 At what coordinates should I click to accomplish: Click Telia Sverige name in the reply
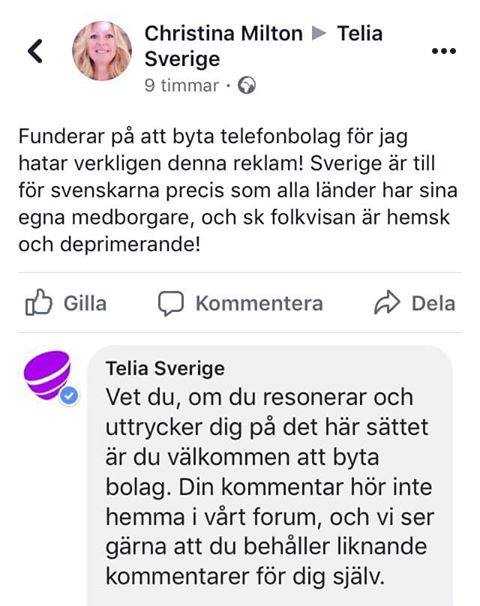pyautogui.click(x=165, y=368)
